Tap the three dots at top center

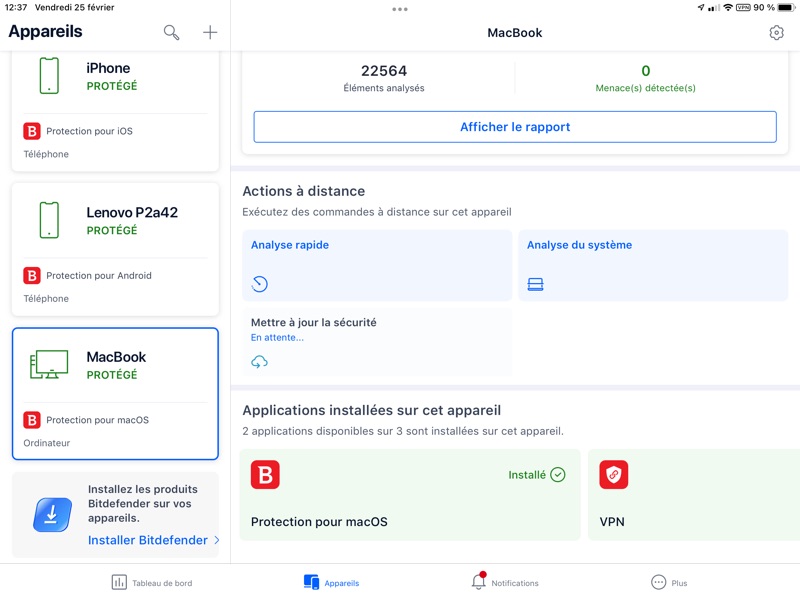coord(400,9)
